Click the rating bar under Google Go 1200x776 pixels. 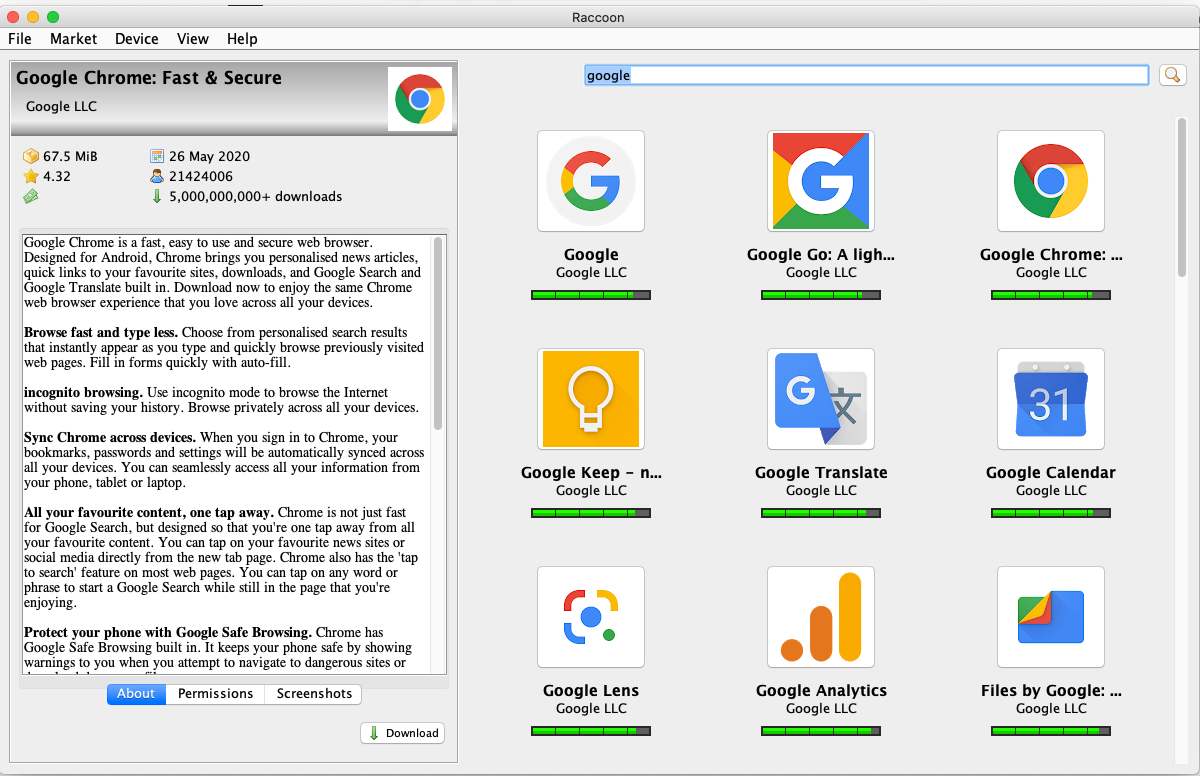click(821, 295)
